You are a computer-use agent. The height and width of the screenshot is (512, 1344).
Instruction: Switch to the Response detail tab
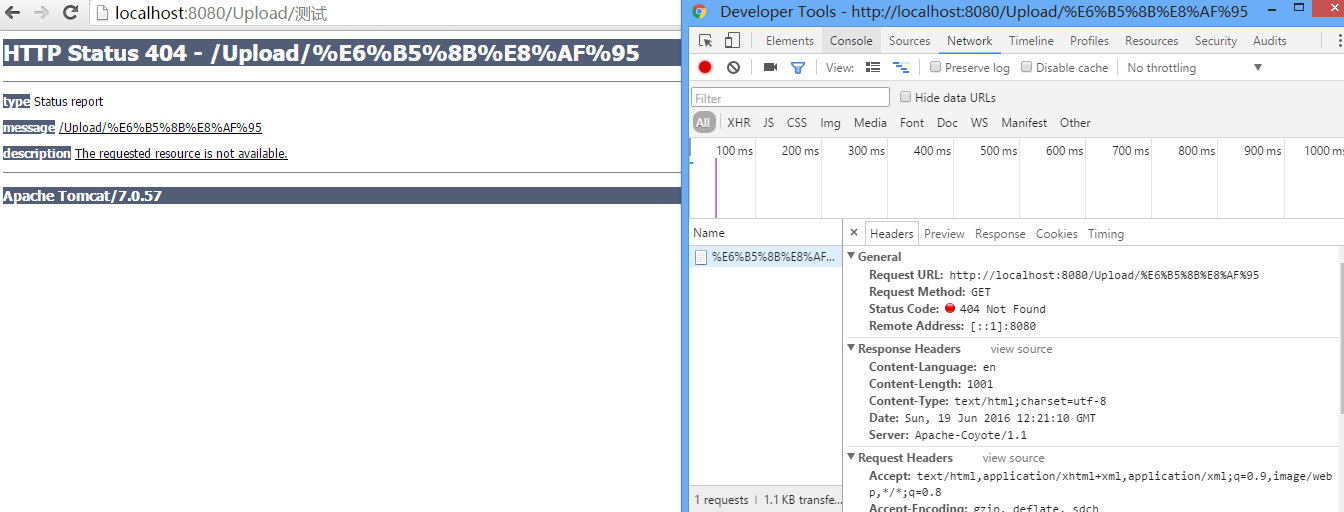[x=1000, y=233]
